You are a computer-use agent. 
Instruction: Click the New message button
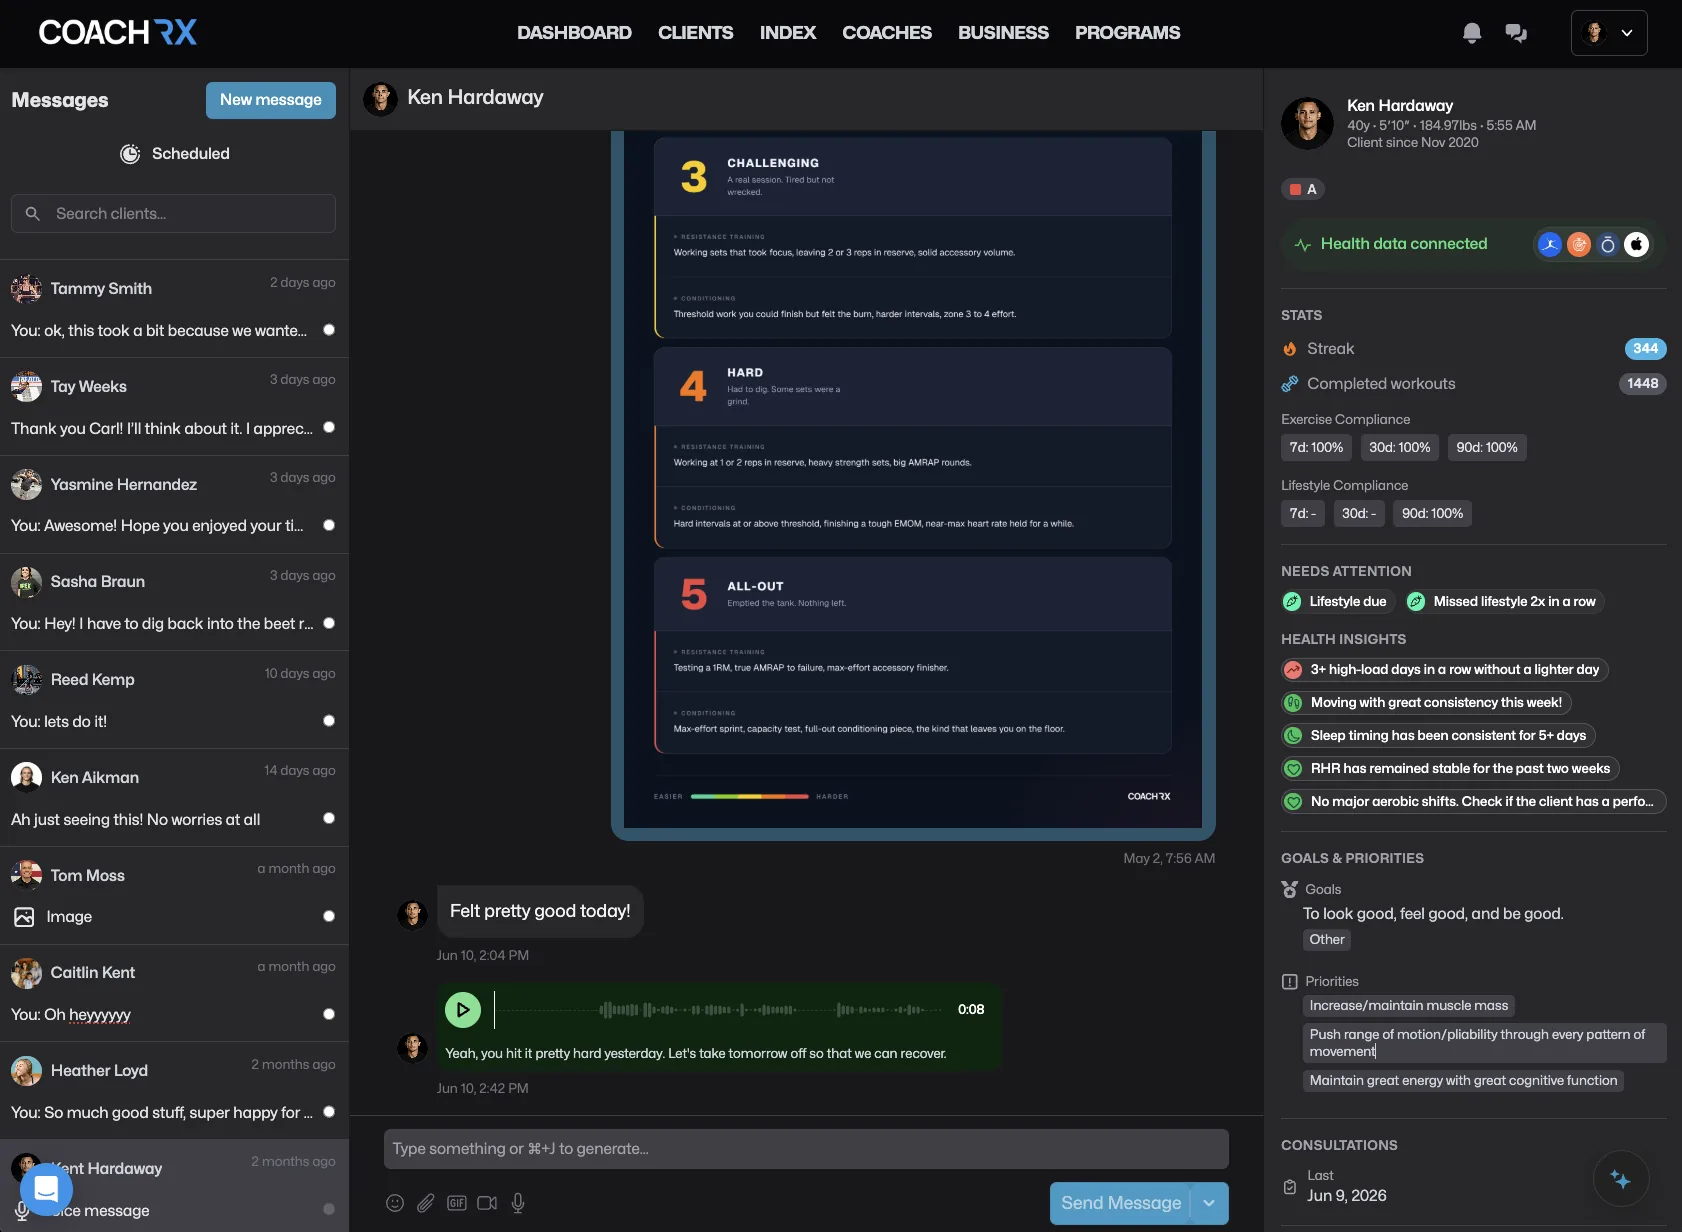[x=271, y=100]
